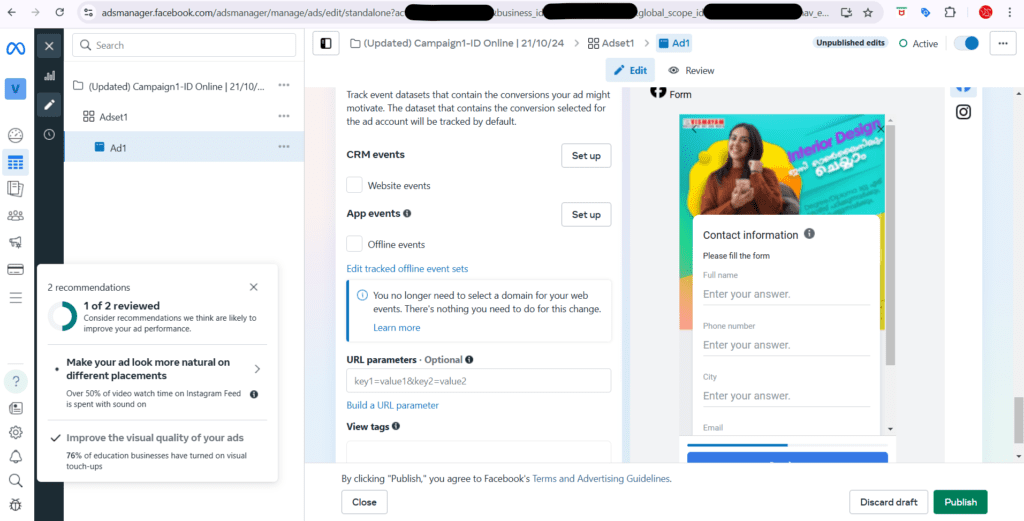1024x521 pixels.
Task: Click the bug report icon
Action: tap(16, 504)
